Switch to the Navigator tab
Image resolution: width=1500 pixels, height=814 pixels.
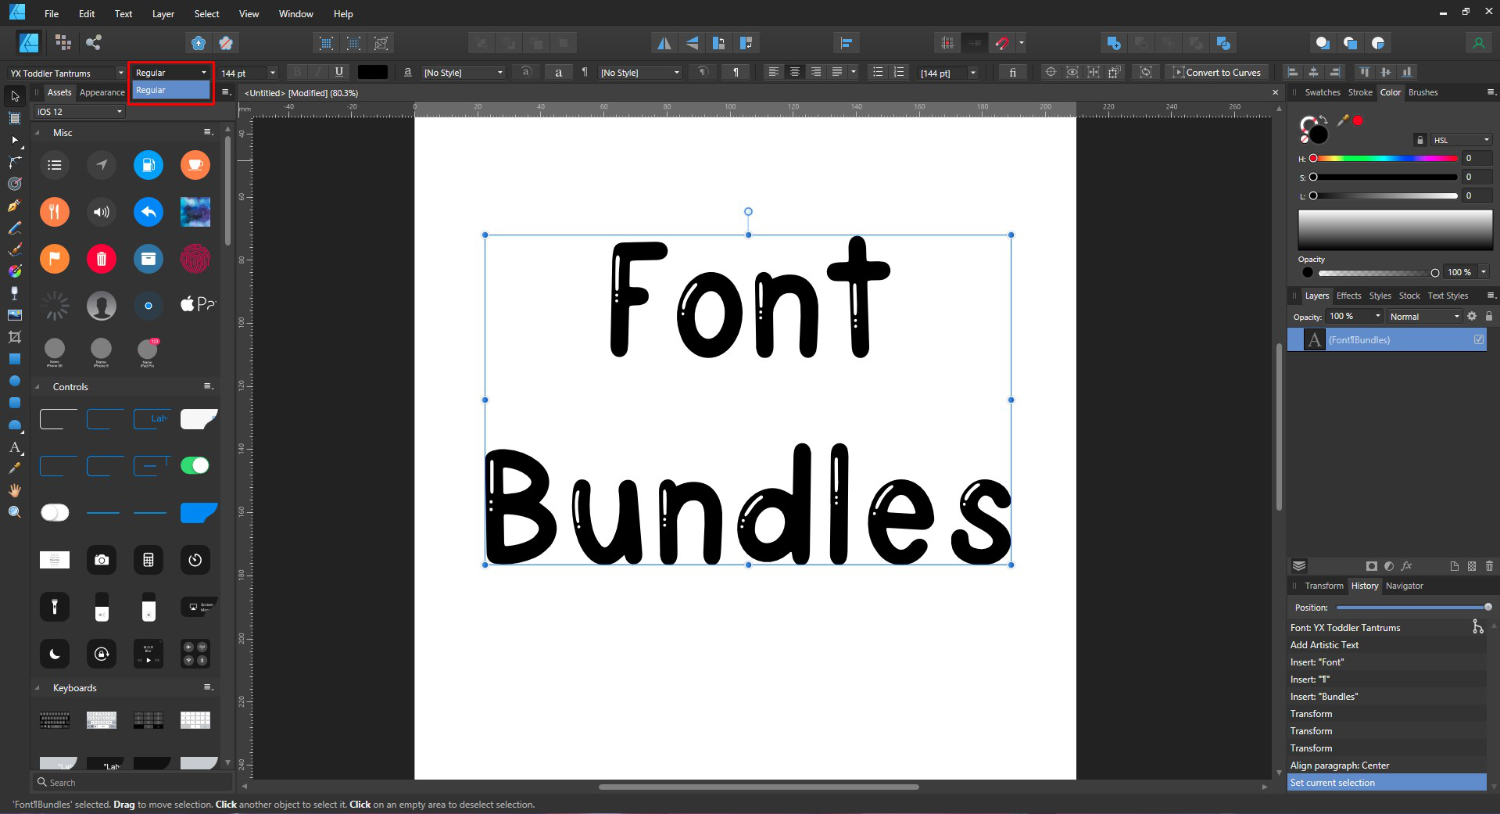1404,586
